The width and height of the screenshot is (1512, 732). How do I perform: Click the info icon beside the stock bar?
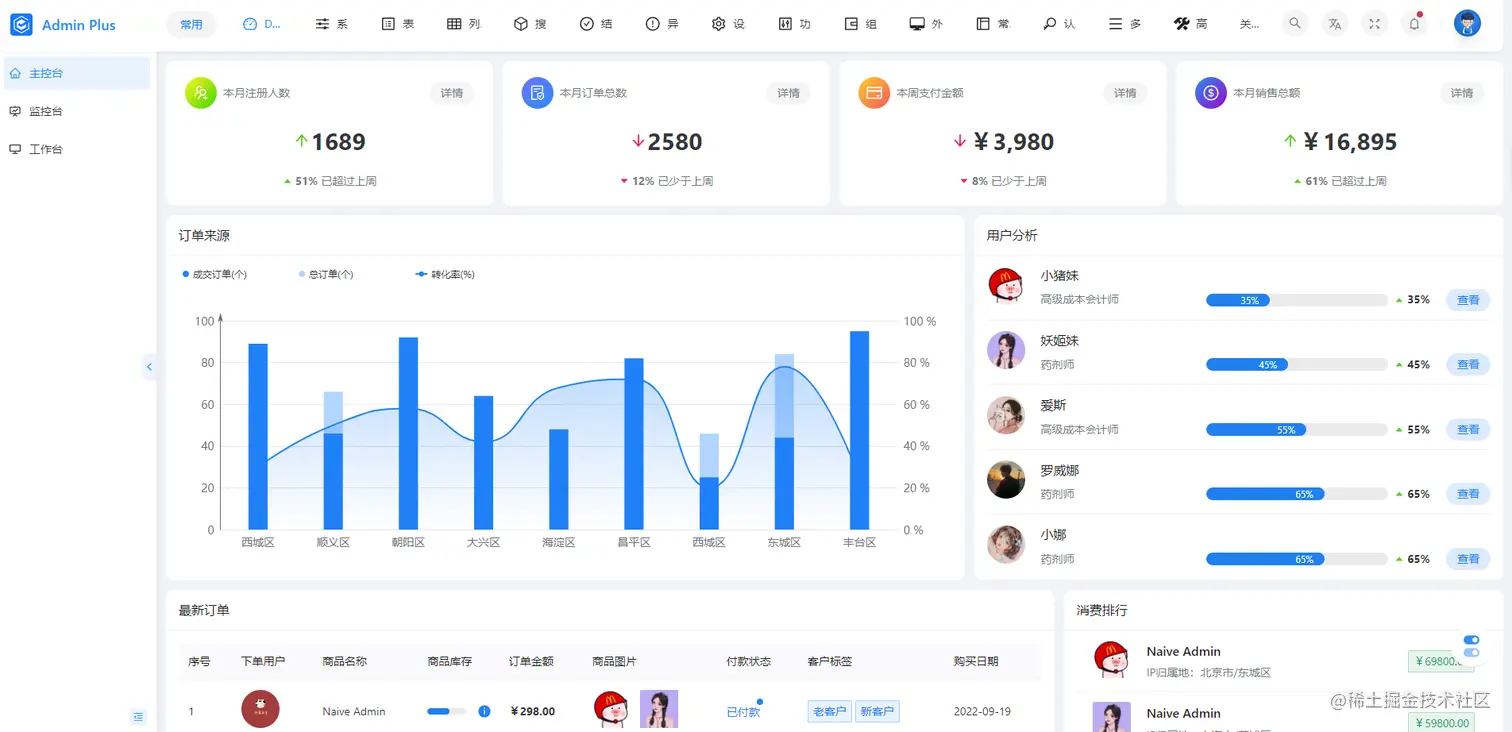[484, 711]
